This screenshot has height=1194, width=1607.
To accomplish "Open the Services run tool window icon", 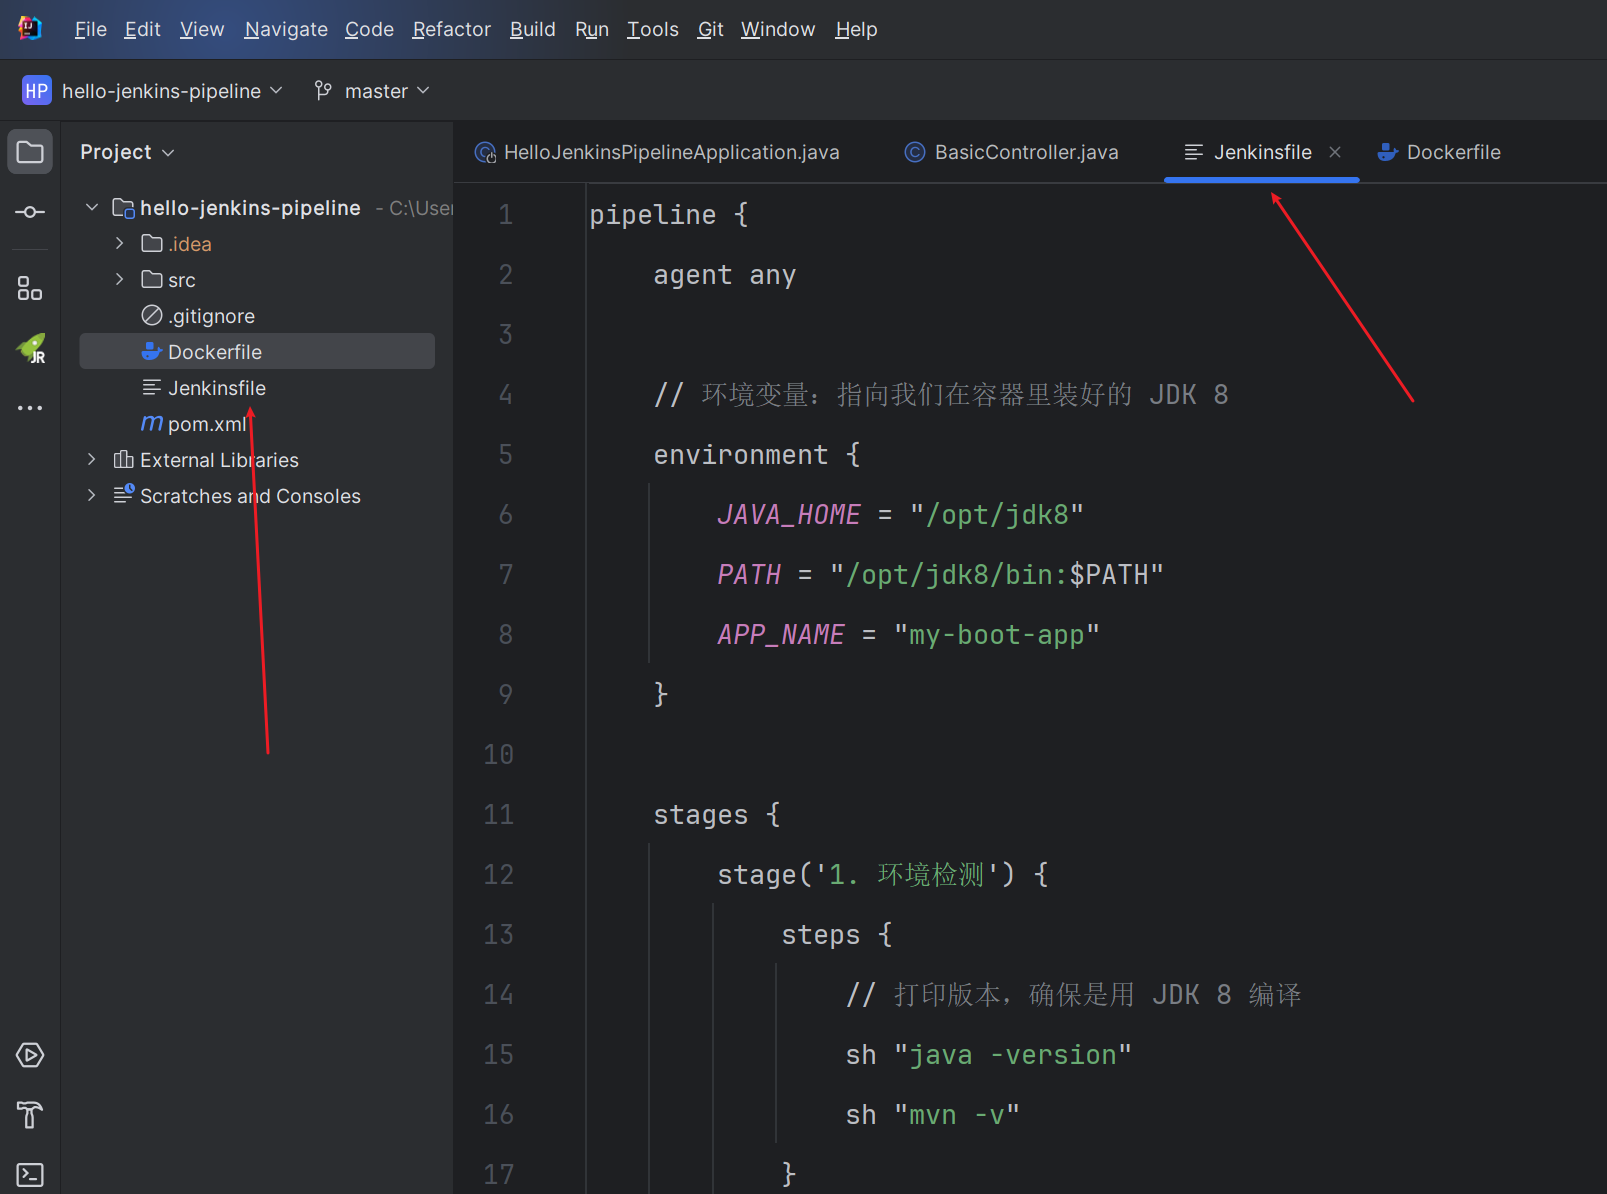I will (x=30, y=1055).
